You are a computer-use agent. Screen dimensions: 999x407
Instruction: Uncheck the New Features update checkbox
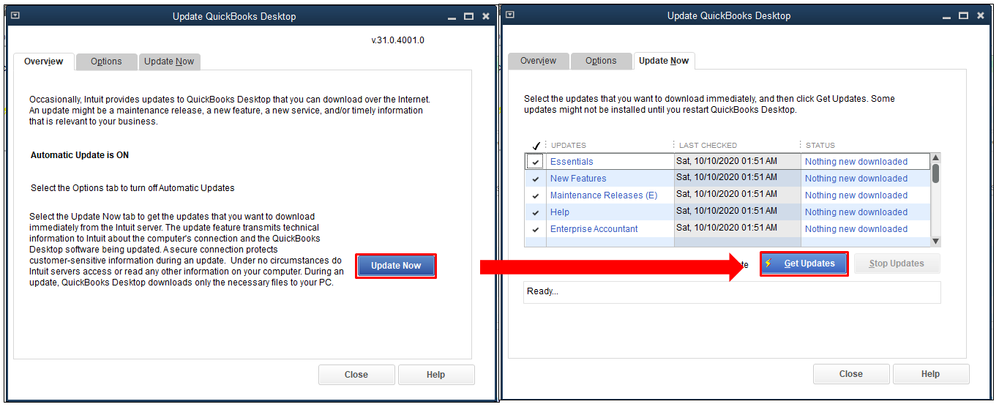click(535, 178)
